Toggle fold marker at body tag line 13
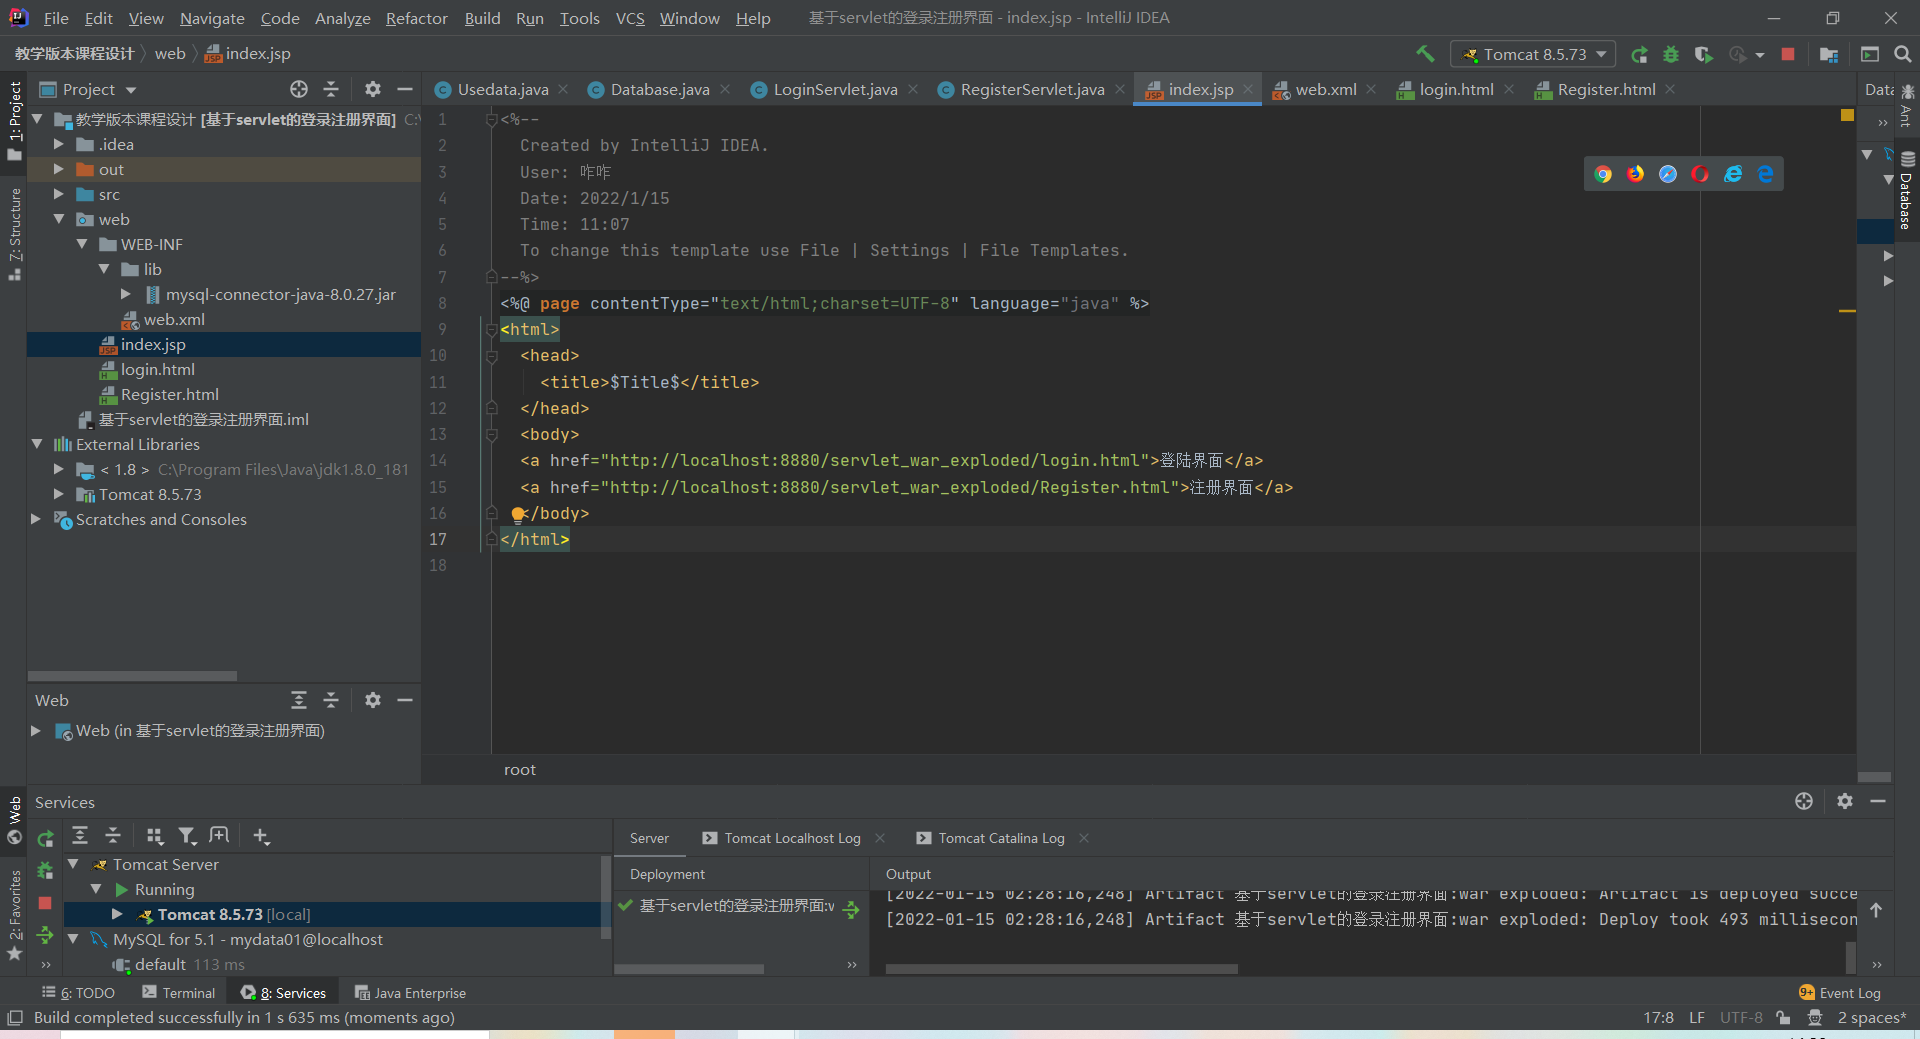 tap(492, 434)
